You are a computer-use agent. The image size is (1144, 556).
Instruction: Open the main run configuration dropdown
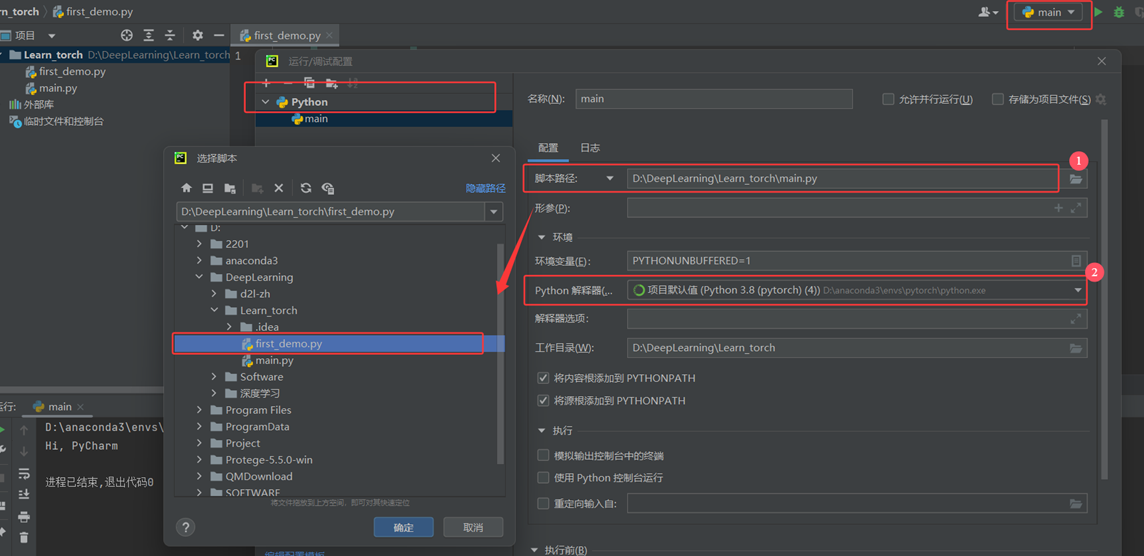pyautogui.click(x=1048, y=12)
